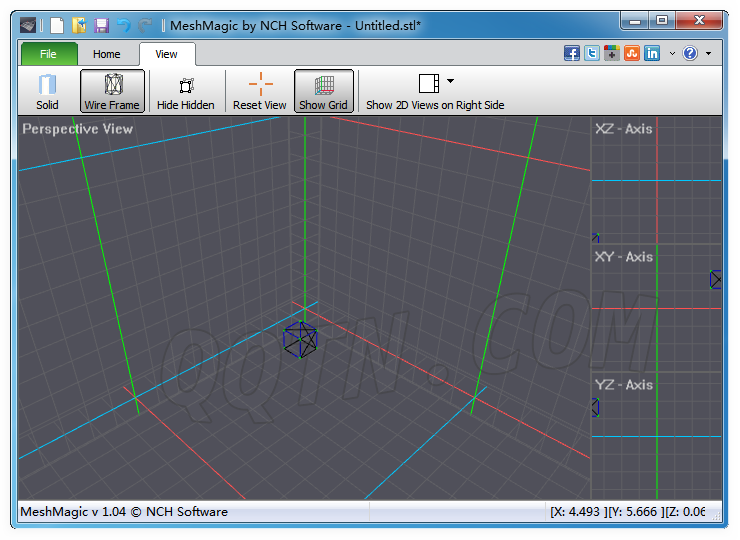Open LinkedIn share icon

pyautogui.click(x=652, y=54)
